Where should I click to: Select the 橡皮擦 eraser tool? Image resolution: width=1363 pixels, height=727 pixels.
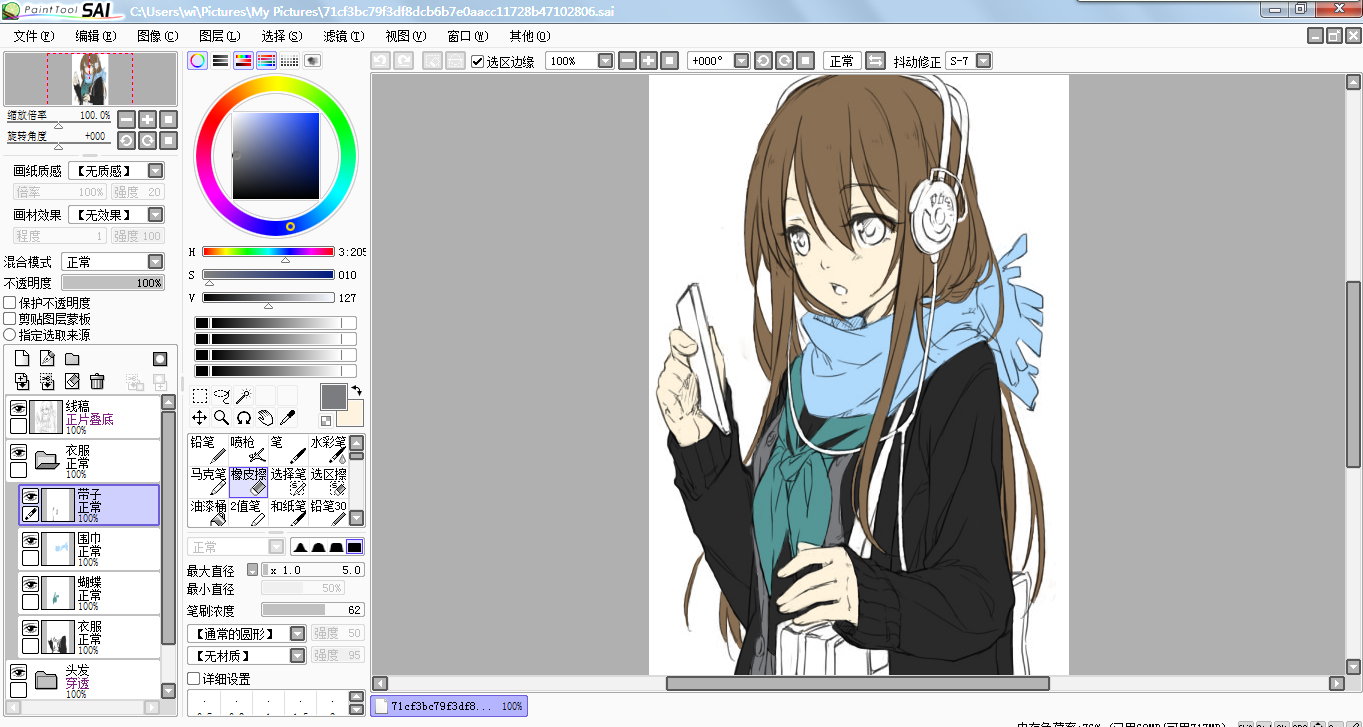pyautogui.click(x=248, y=481)
